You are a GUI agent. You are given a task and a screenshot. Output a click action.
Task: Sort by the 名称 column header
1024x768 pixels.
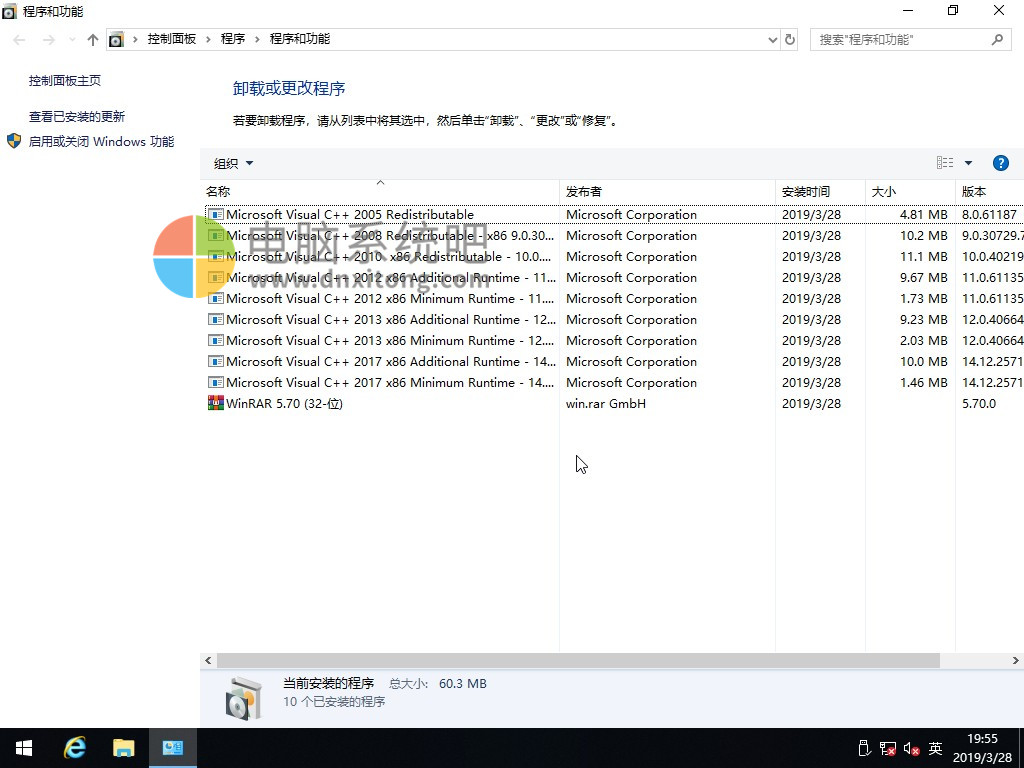coord(379,191)
